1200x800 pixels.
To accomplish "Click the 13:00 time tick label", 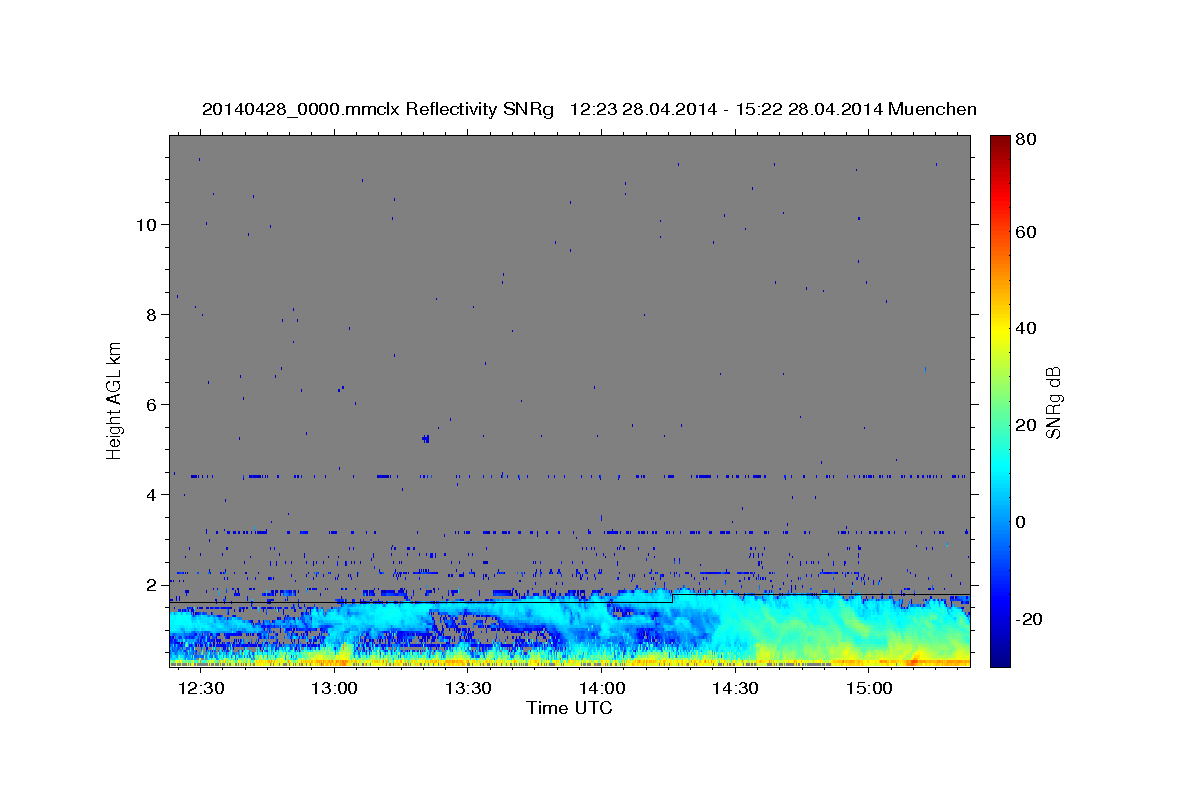I will (334, 689).
